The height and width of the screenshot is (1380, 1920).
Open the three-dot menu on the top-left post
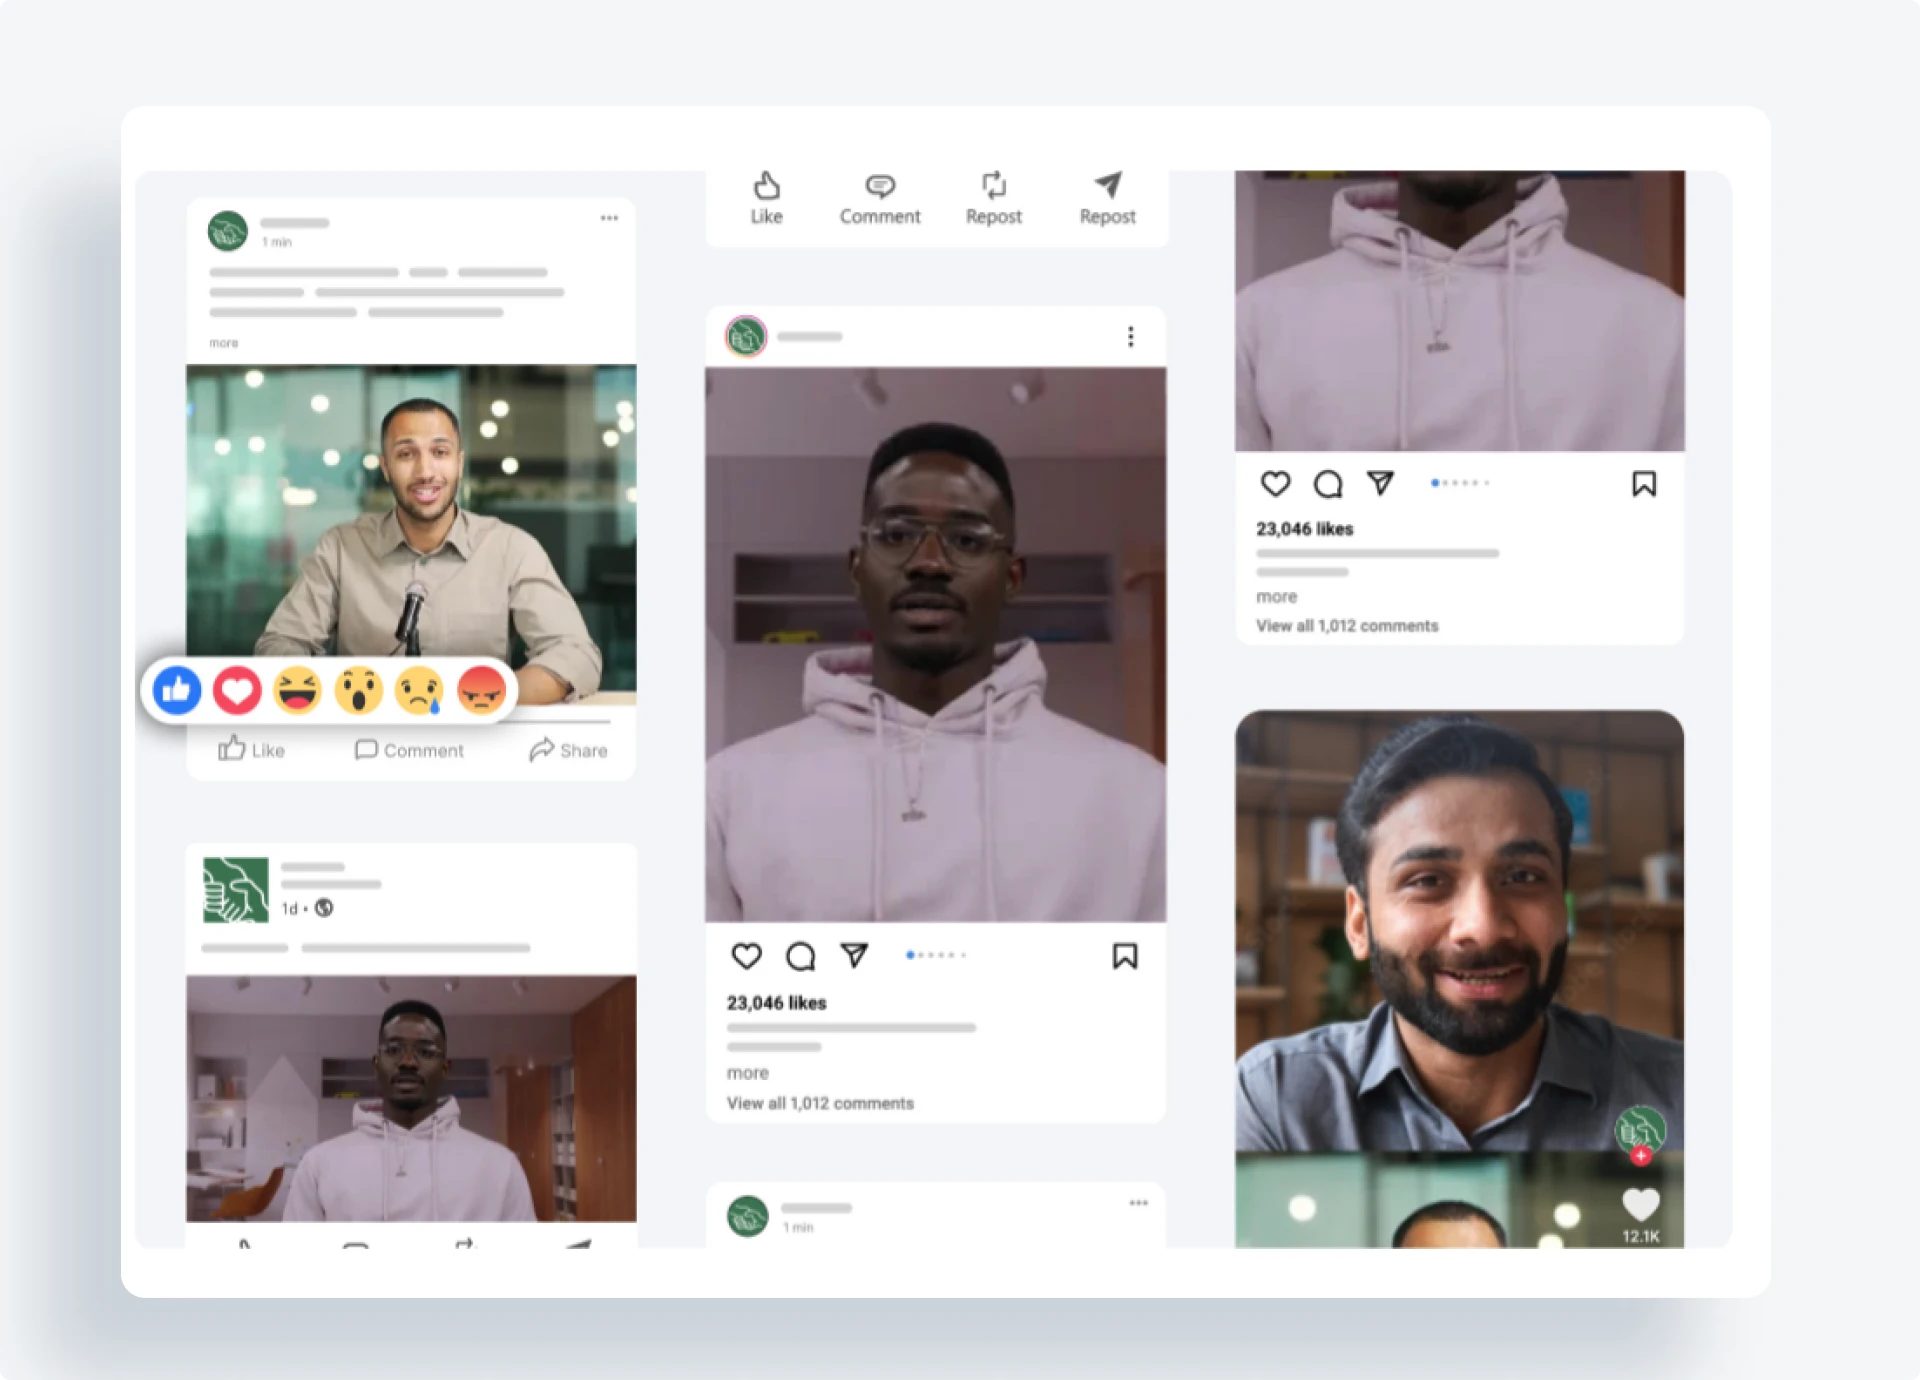pos(609,218)
